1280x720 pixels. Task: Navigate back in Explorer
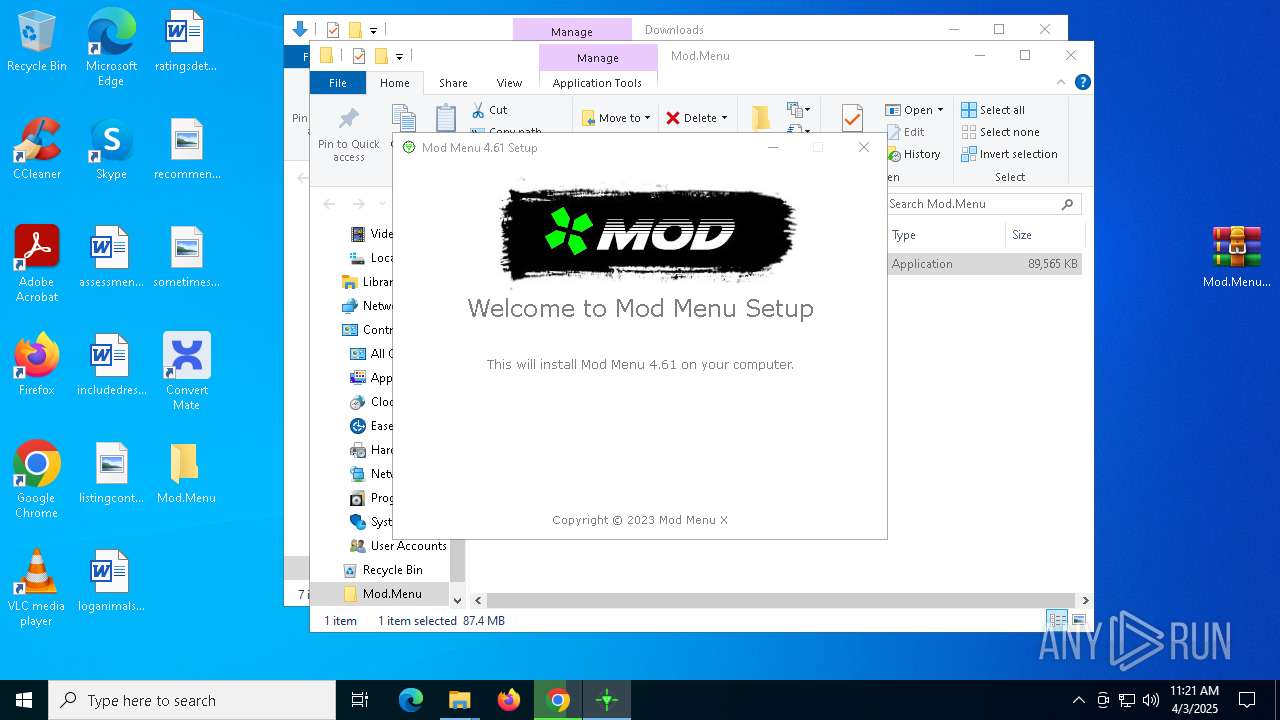[329, 204]
